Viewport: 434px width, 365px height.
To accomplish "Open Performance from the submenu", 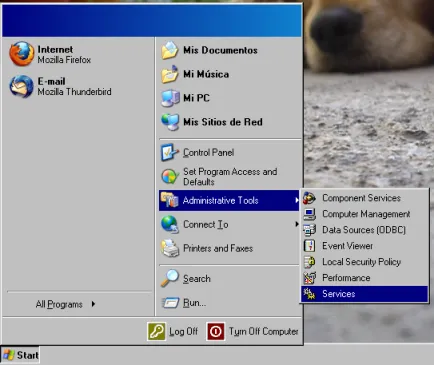I will [x=364, y=278].
